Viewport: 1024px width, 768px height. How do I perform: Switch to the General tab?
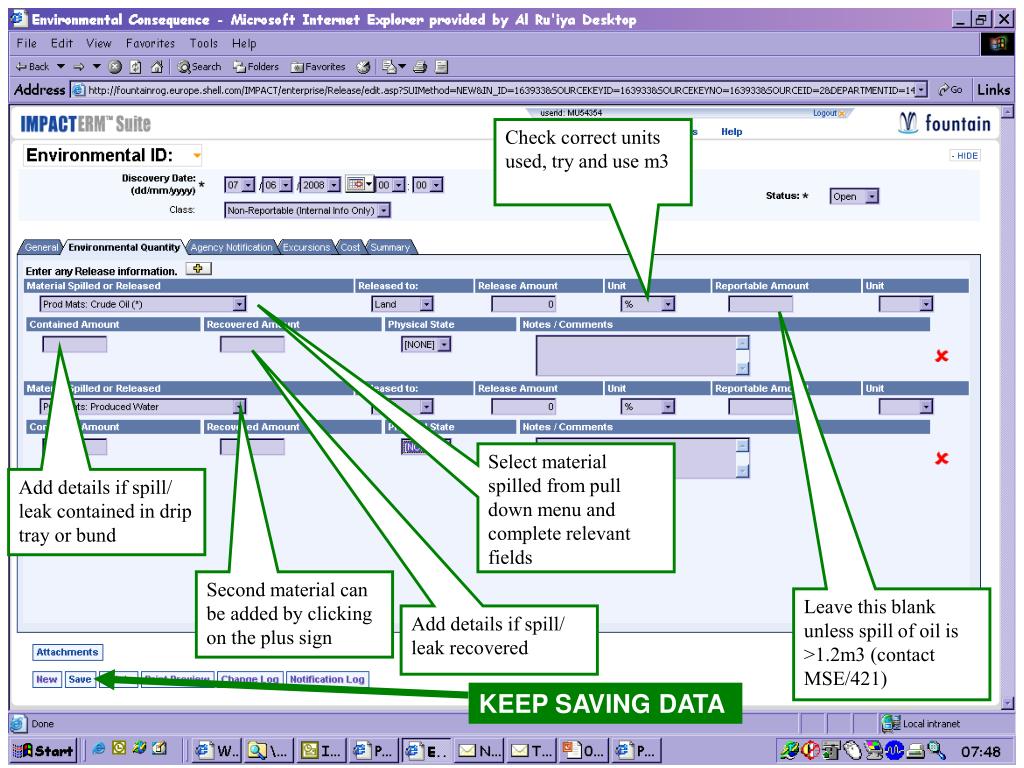tap(41, 248)
